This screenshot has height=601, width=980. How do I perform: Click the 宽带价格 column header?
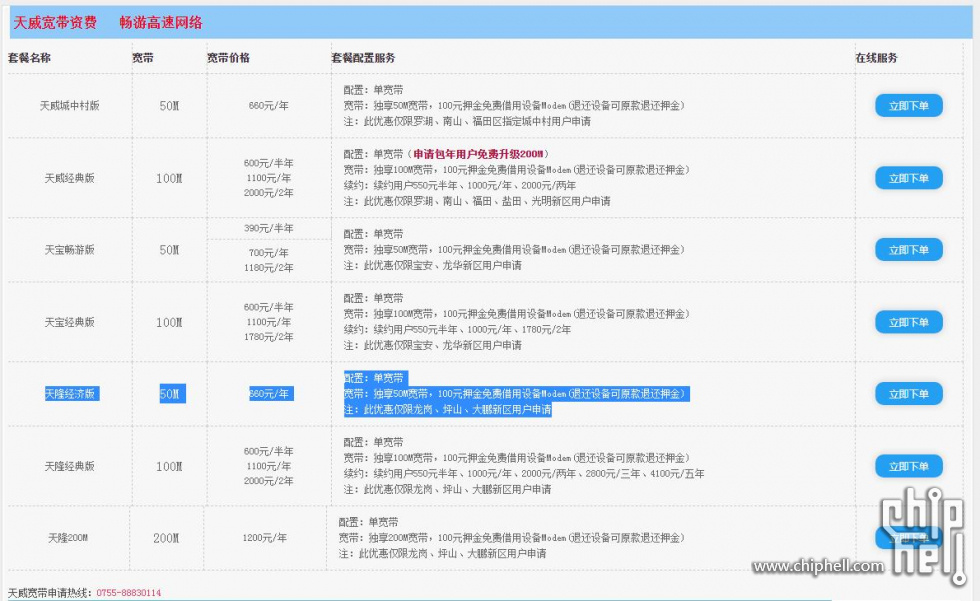pyautogui.click(x=228, y=58)
